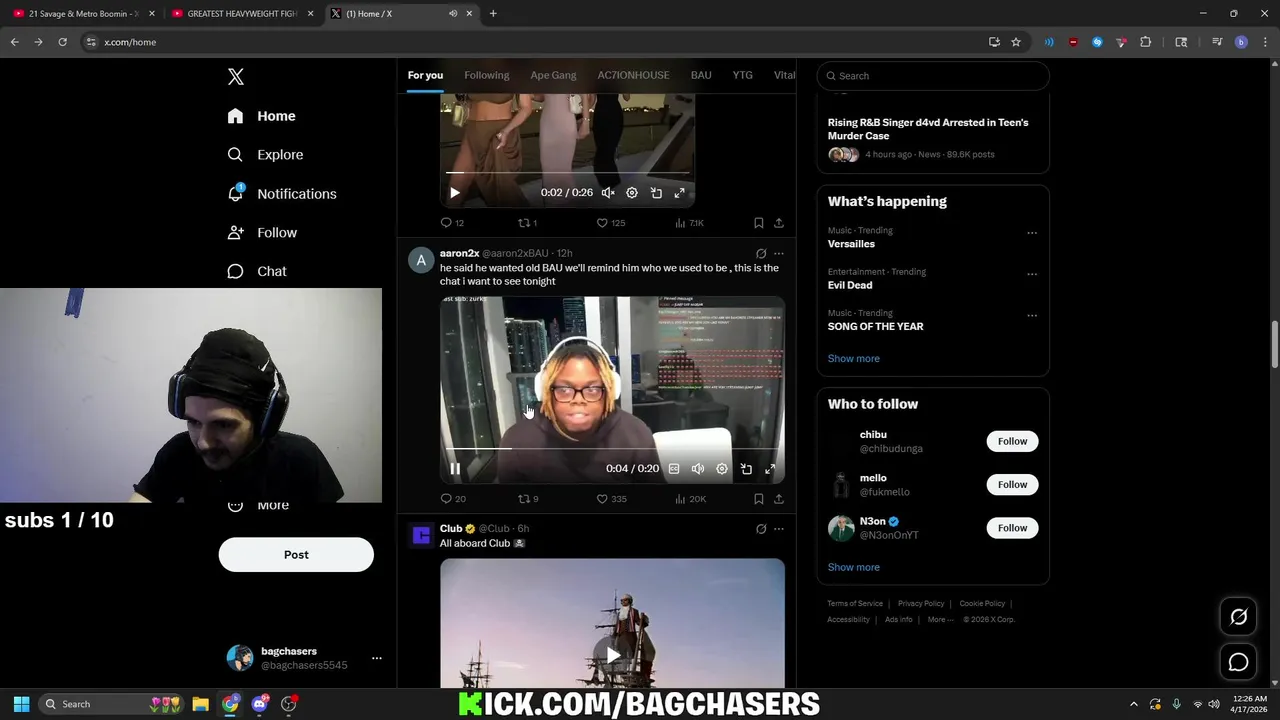Screen dimensions: 1280x720
Task: Bookmark page with Chrome star icon
Action: (x=1016, y=42)
